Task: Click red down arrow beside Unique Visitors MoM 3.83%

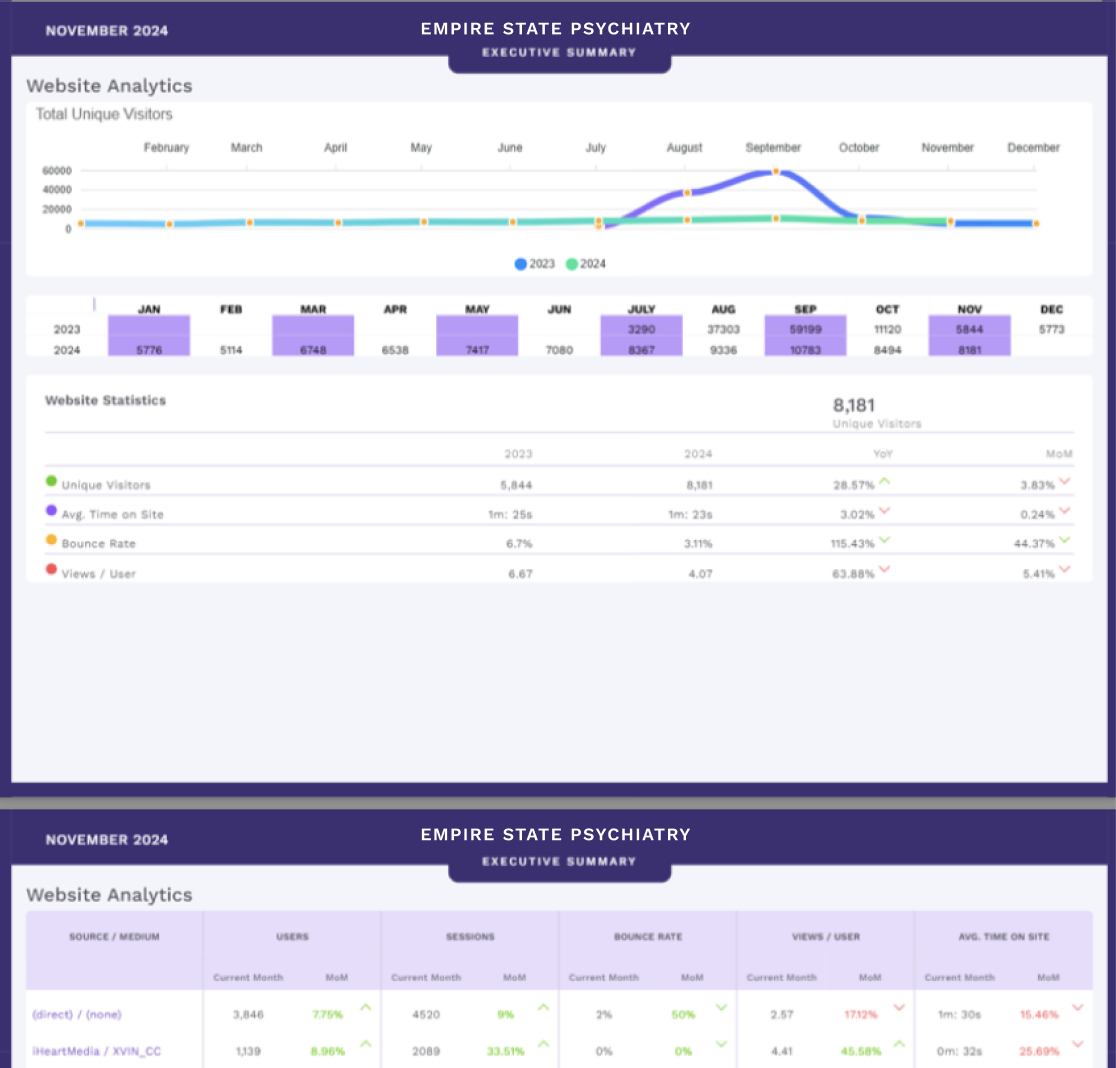Action: click(x=1064, y=482)
